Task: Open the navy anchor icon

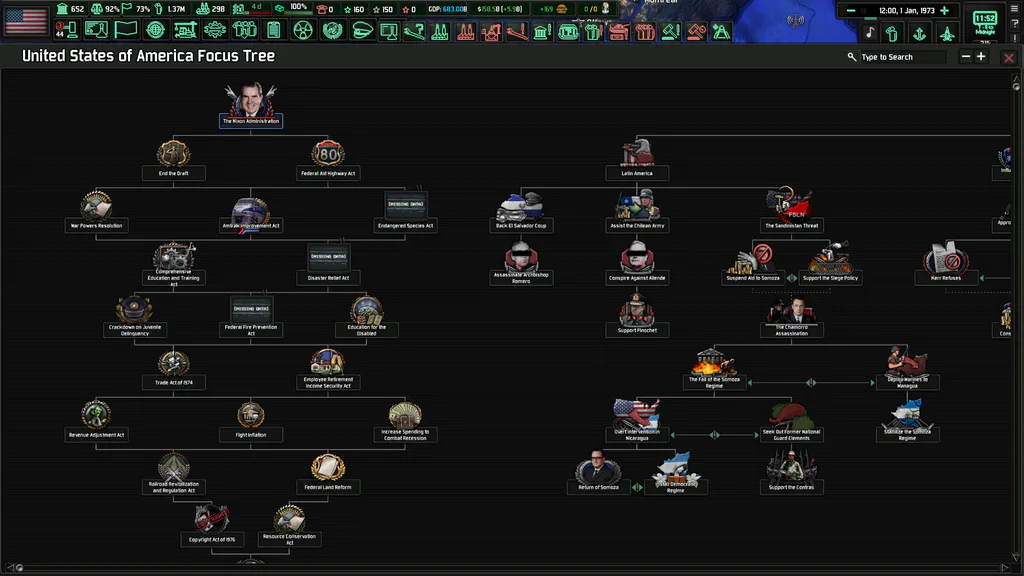Action: [920, 33]
